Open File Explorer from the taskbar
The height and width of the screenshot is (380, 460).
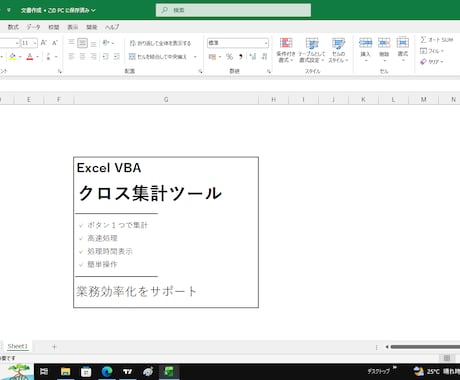66,371
